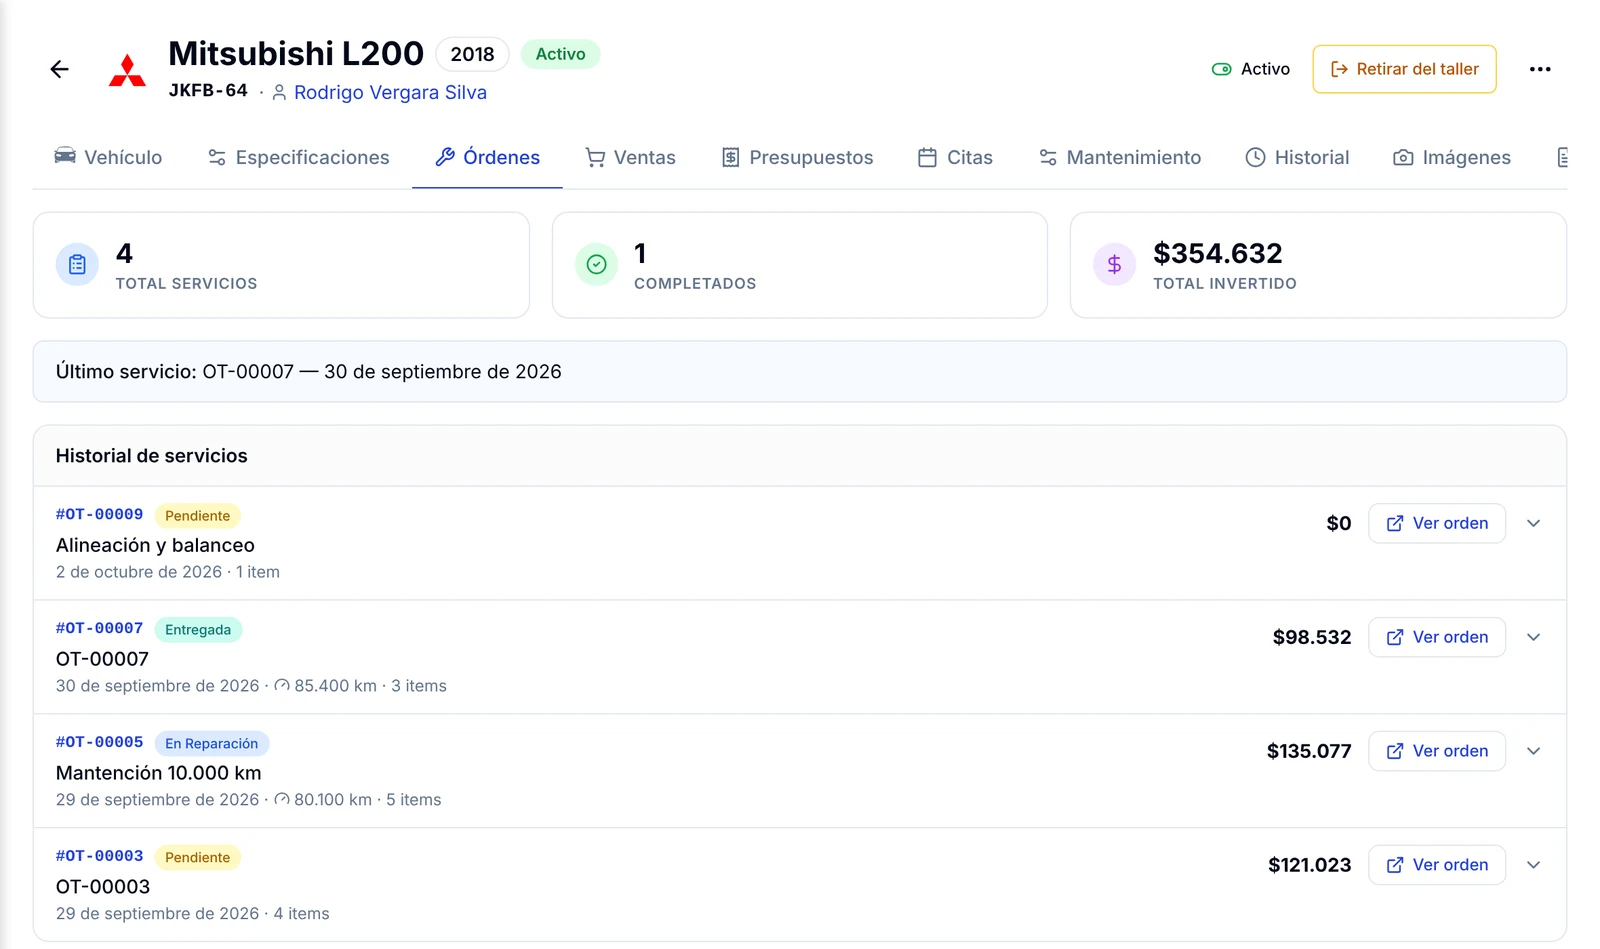1600x949 pixels.
Task: Open the Presupuestos tab
Action: point(797,158)
